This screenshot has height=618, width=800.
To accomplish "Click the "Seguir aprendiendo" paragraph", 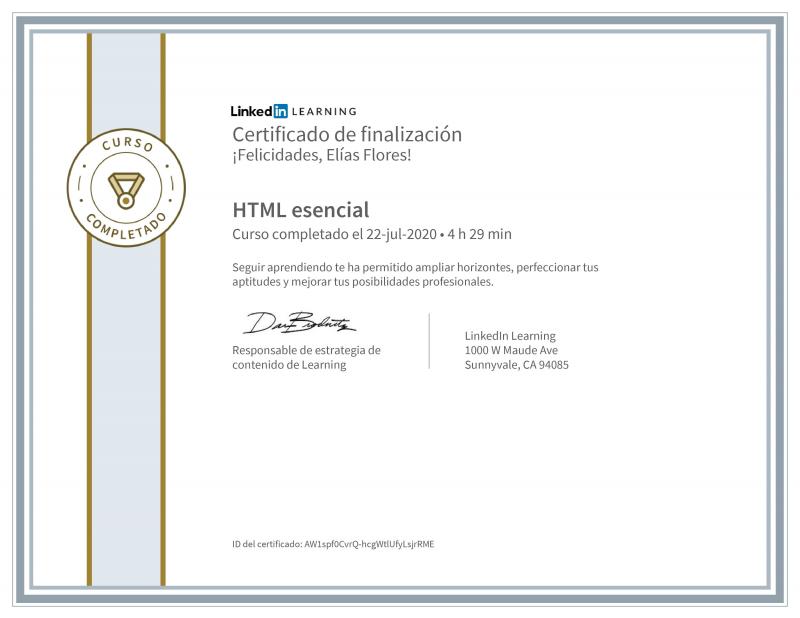I will coord(415,274).
